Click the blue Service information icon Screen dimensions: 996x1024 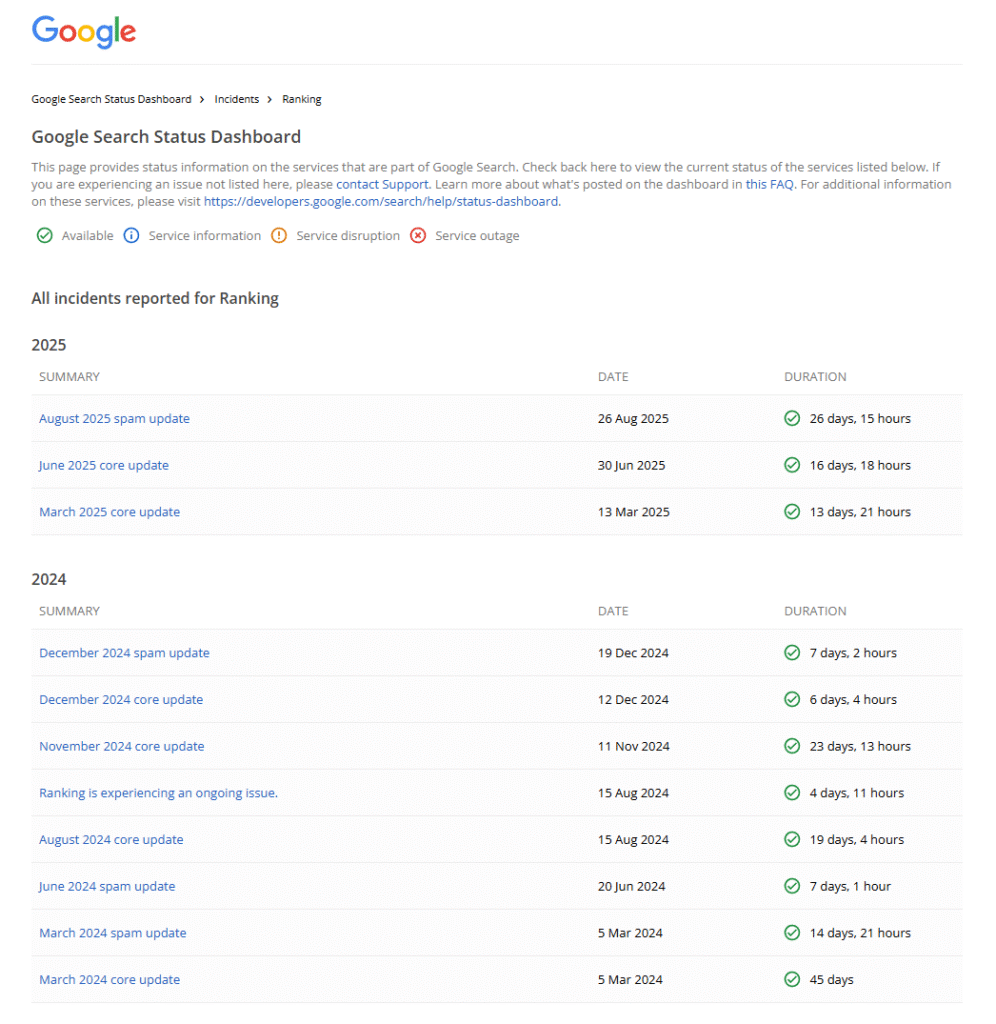131,235
